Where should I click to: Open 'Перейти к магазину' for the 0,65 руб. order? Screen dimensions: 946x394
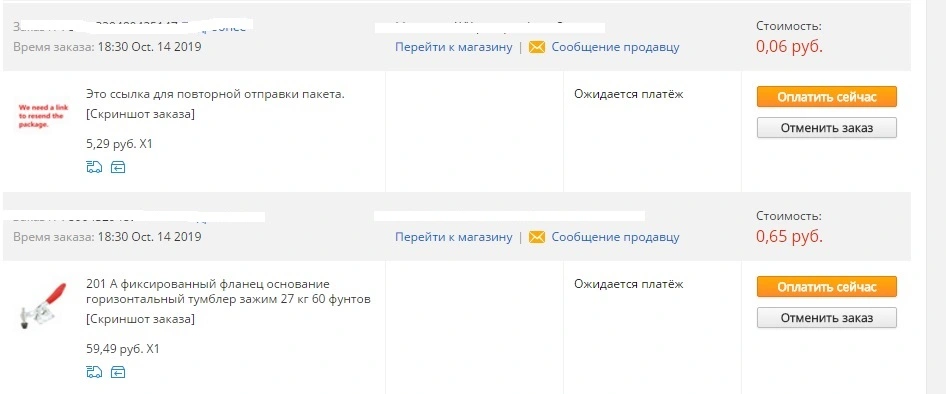coord(454,237)
